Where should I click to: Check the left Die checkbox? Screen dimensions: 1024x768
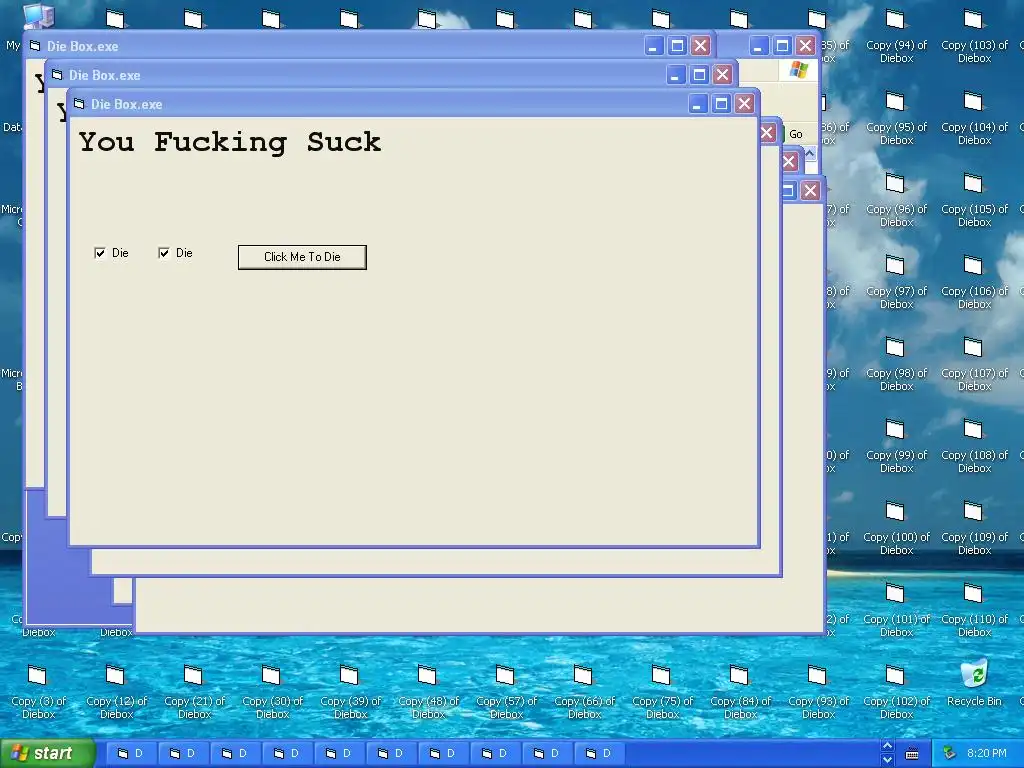[x=100, y=253]
